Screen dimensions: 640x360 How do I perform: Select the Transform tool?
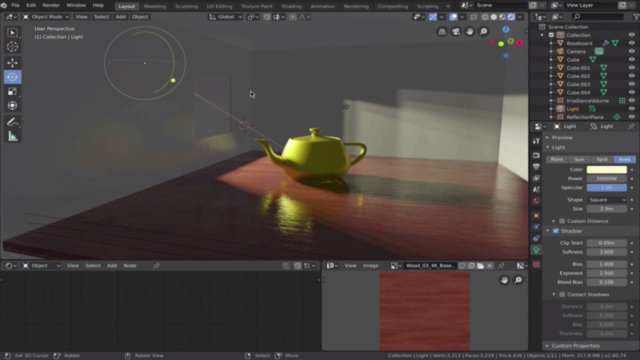click(x=12, y=105)
